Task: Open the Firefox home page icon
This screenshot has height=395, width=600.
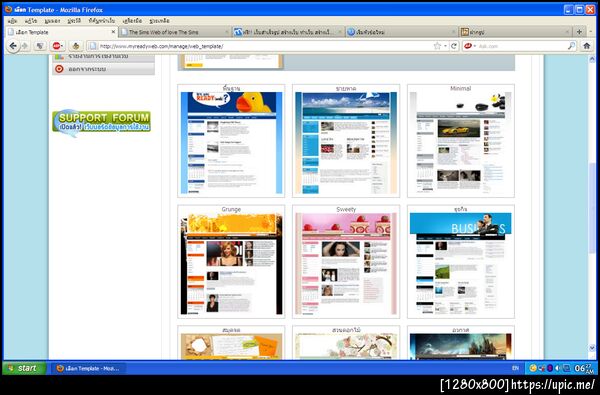Action: coord(587,46)
